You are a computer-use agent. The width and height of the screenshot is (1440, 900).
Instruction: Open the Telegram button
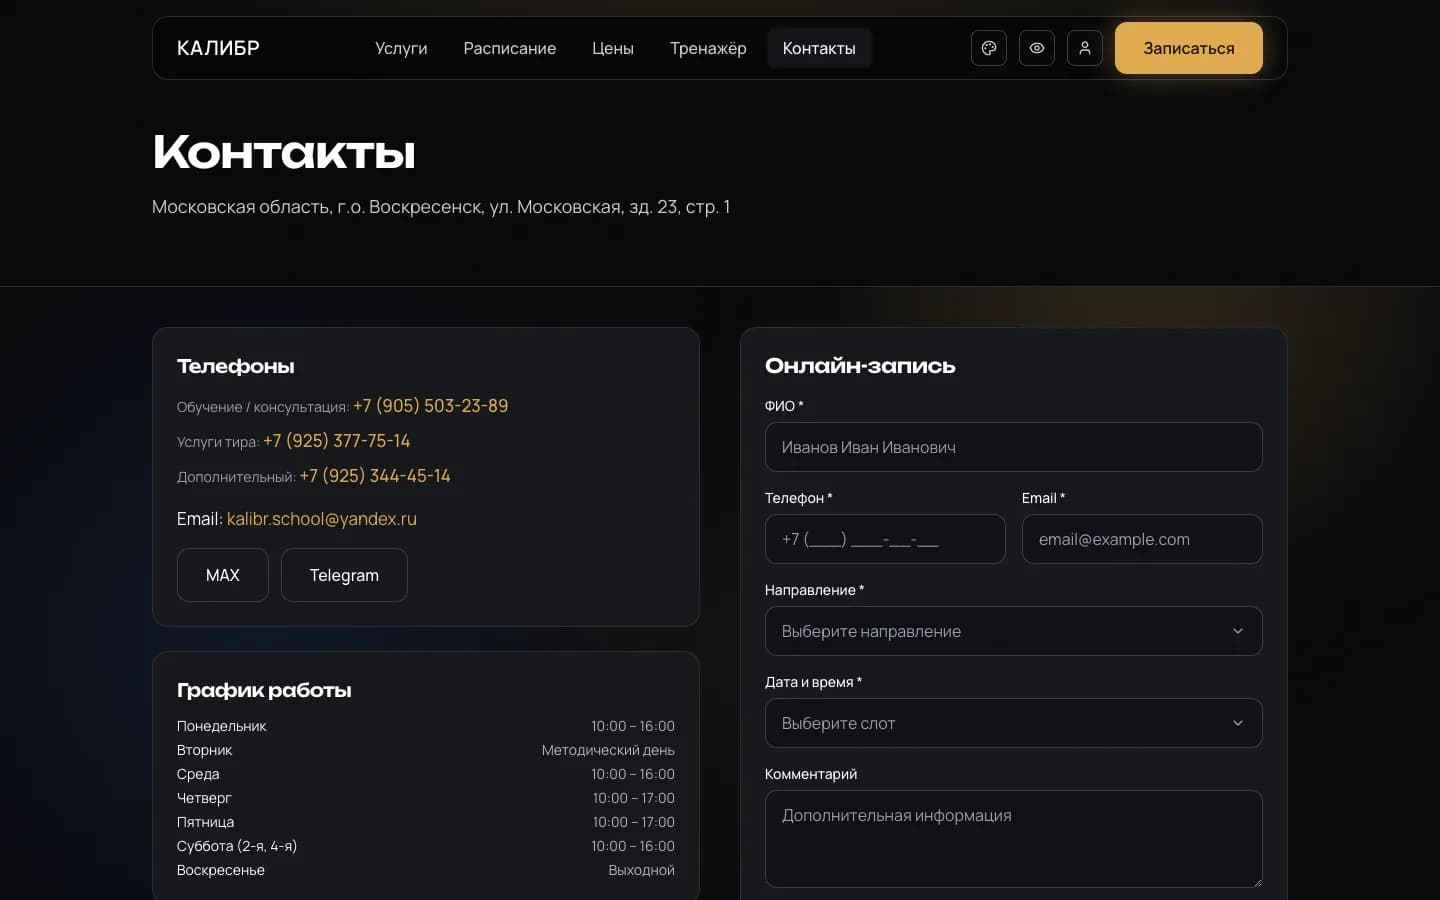point(344,575)
